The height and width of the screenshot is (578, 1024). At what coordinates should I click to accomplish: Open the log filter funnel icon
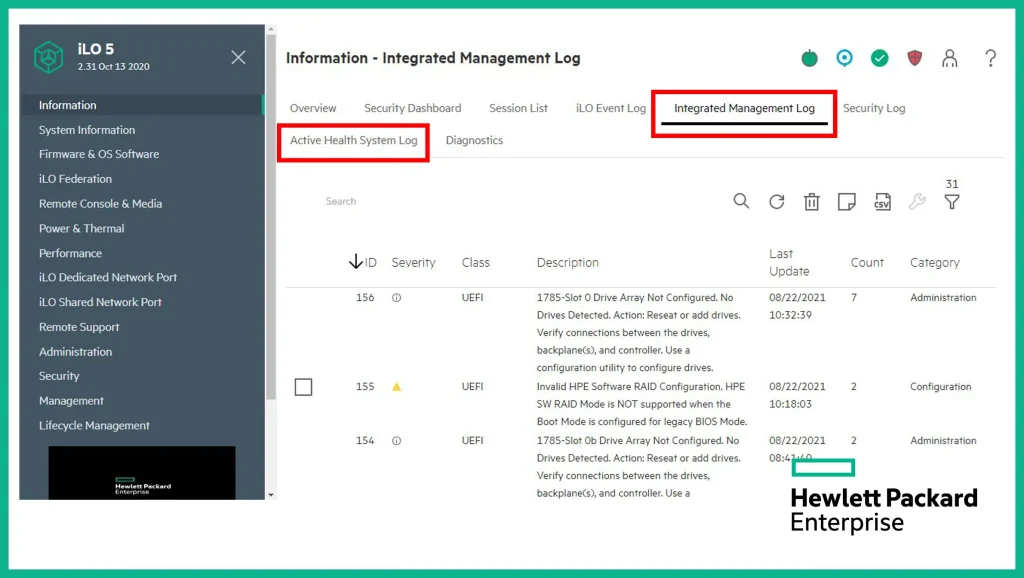click(x=952, y=202)
